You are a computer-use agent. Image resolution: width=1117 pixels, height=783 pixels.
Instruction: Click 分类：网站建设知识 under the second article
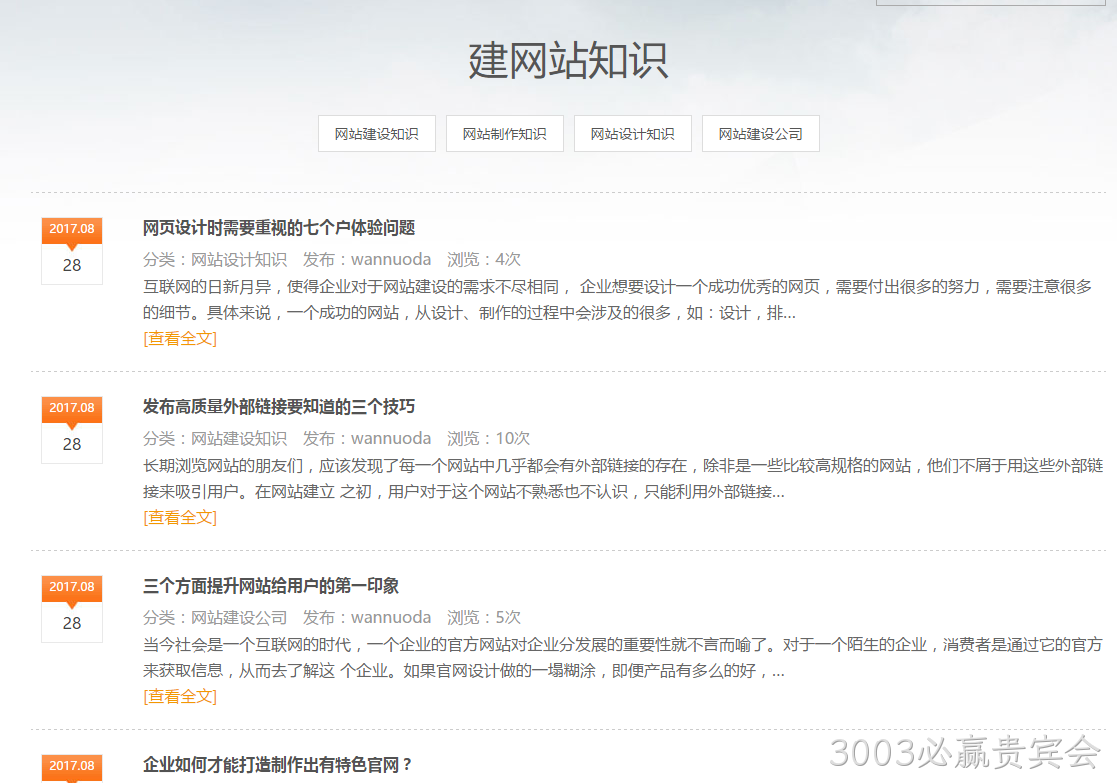pyautogui.click(x=214, y=438)
